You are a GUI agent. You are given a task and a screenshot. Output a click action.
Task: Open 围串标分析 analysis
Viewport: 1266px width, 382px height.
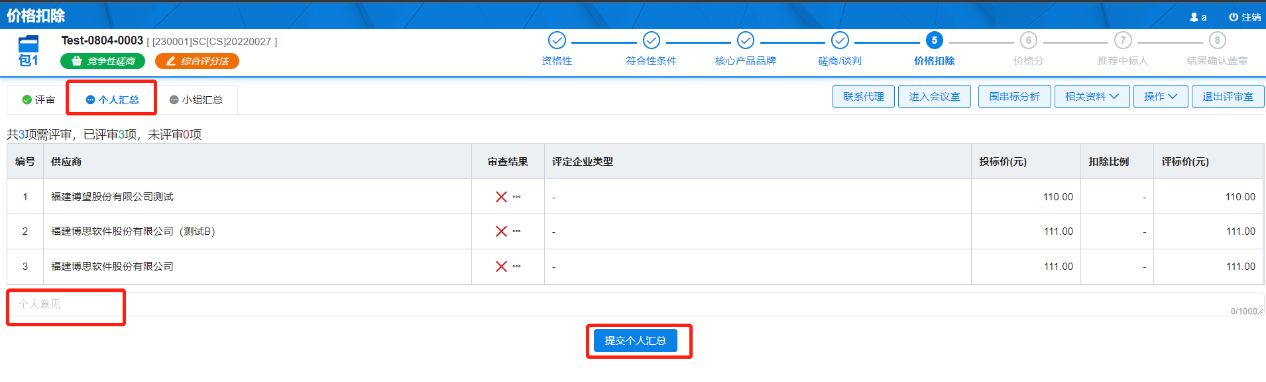click(x=1014, y=97)
